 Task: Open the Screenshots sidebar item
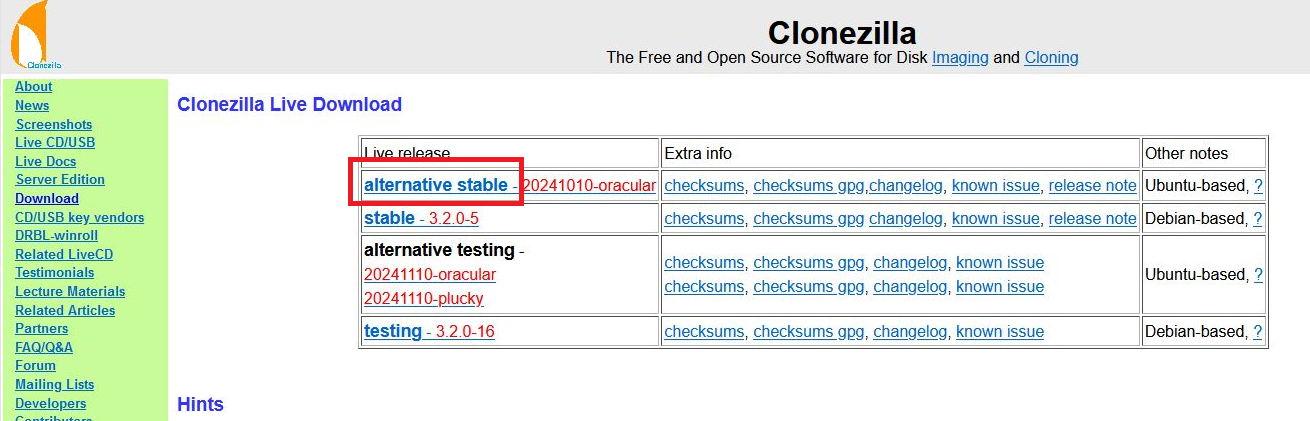tap(54, 124)
